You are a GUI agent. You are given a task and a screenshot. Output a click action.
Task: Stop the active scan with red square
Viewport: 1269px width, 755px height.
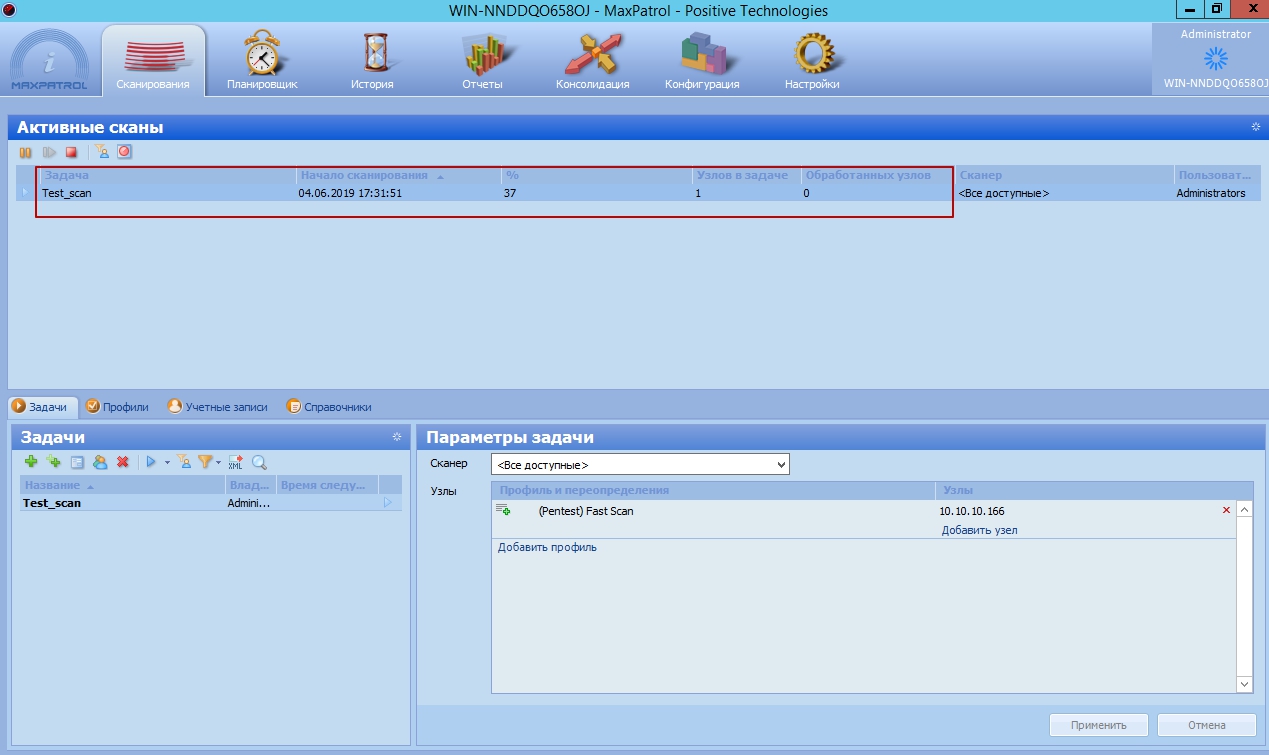[71, 152]
